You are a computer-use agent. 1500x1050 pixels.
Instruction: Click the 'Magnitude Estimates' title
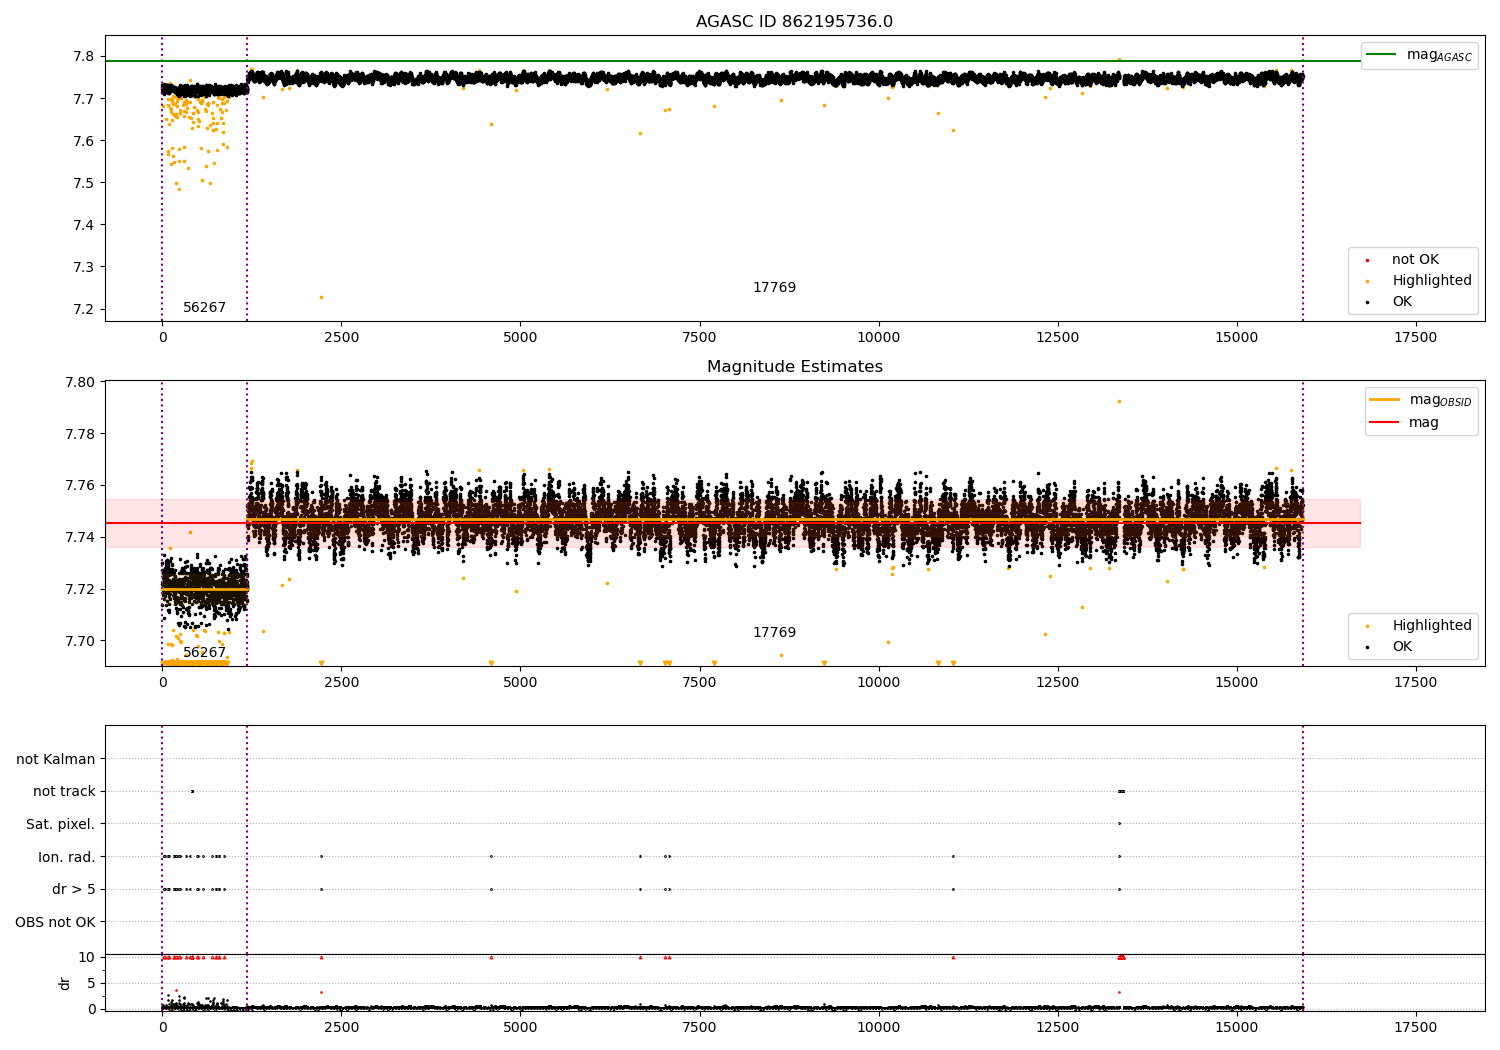point(794,367)
